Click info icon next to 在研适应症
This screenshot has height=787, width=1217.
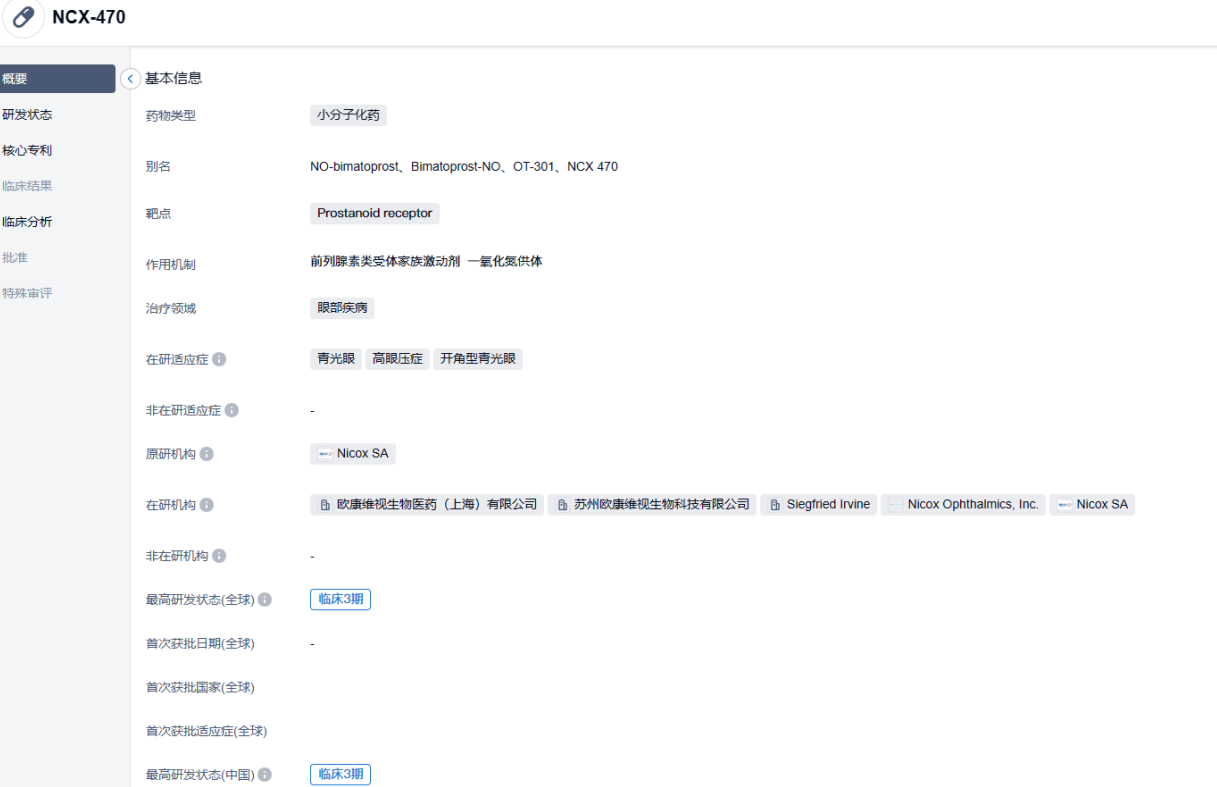point(219,359)
